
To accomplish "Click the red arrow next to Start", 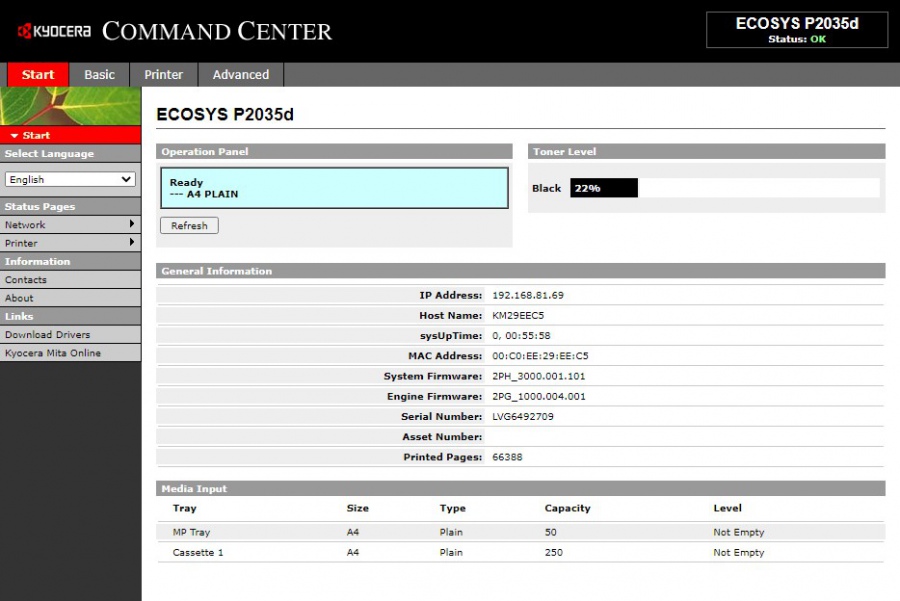I will [x=14, y=135].
